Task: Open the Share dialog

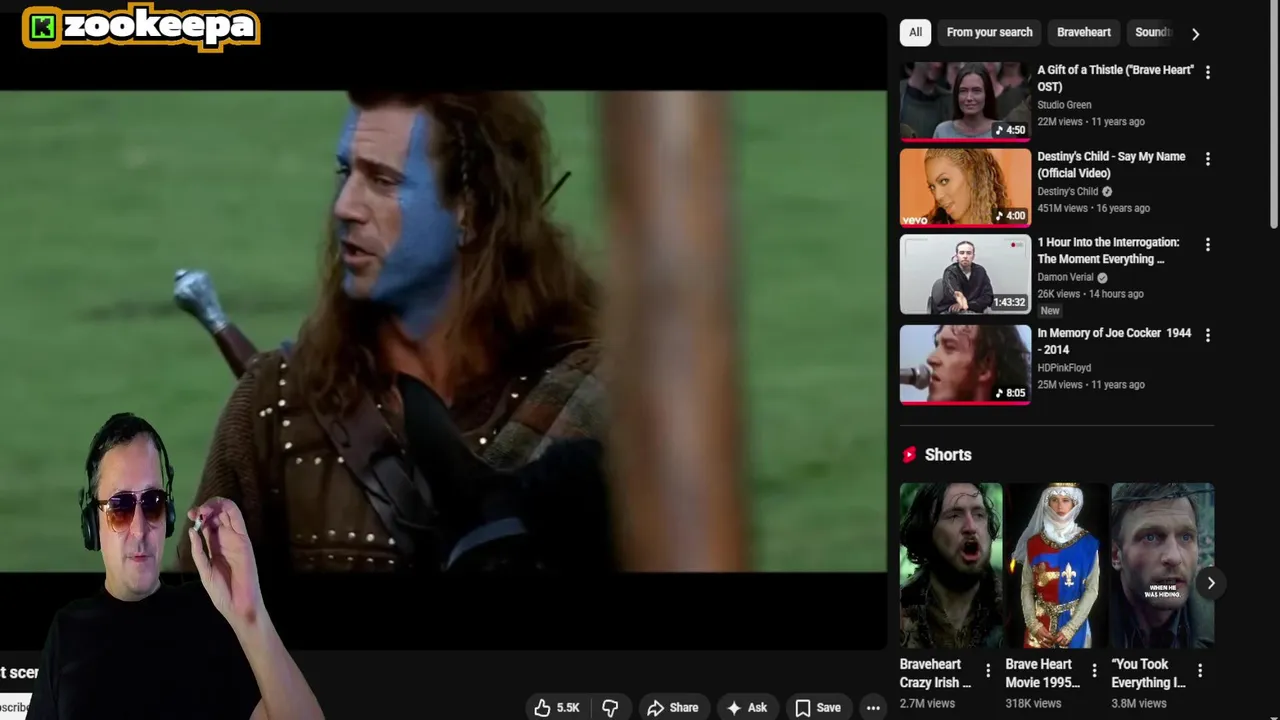Action: [673, 707]
